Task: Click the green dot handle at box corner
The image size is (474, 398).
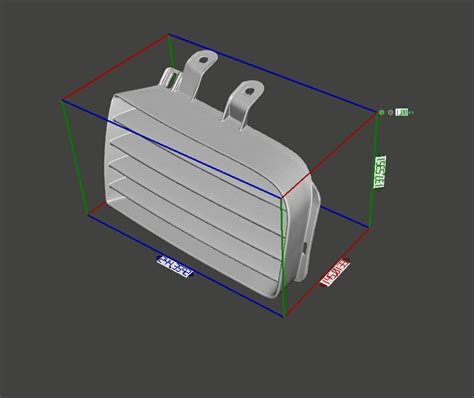Action: (381, 113)
